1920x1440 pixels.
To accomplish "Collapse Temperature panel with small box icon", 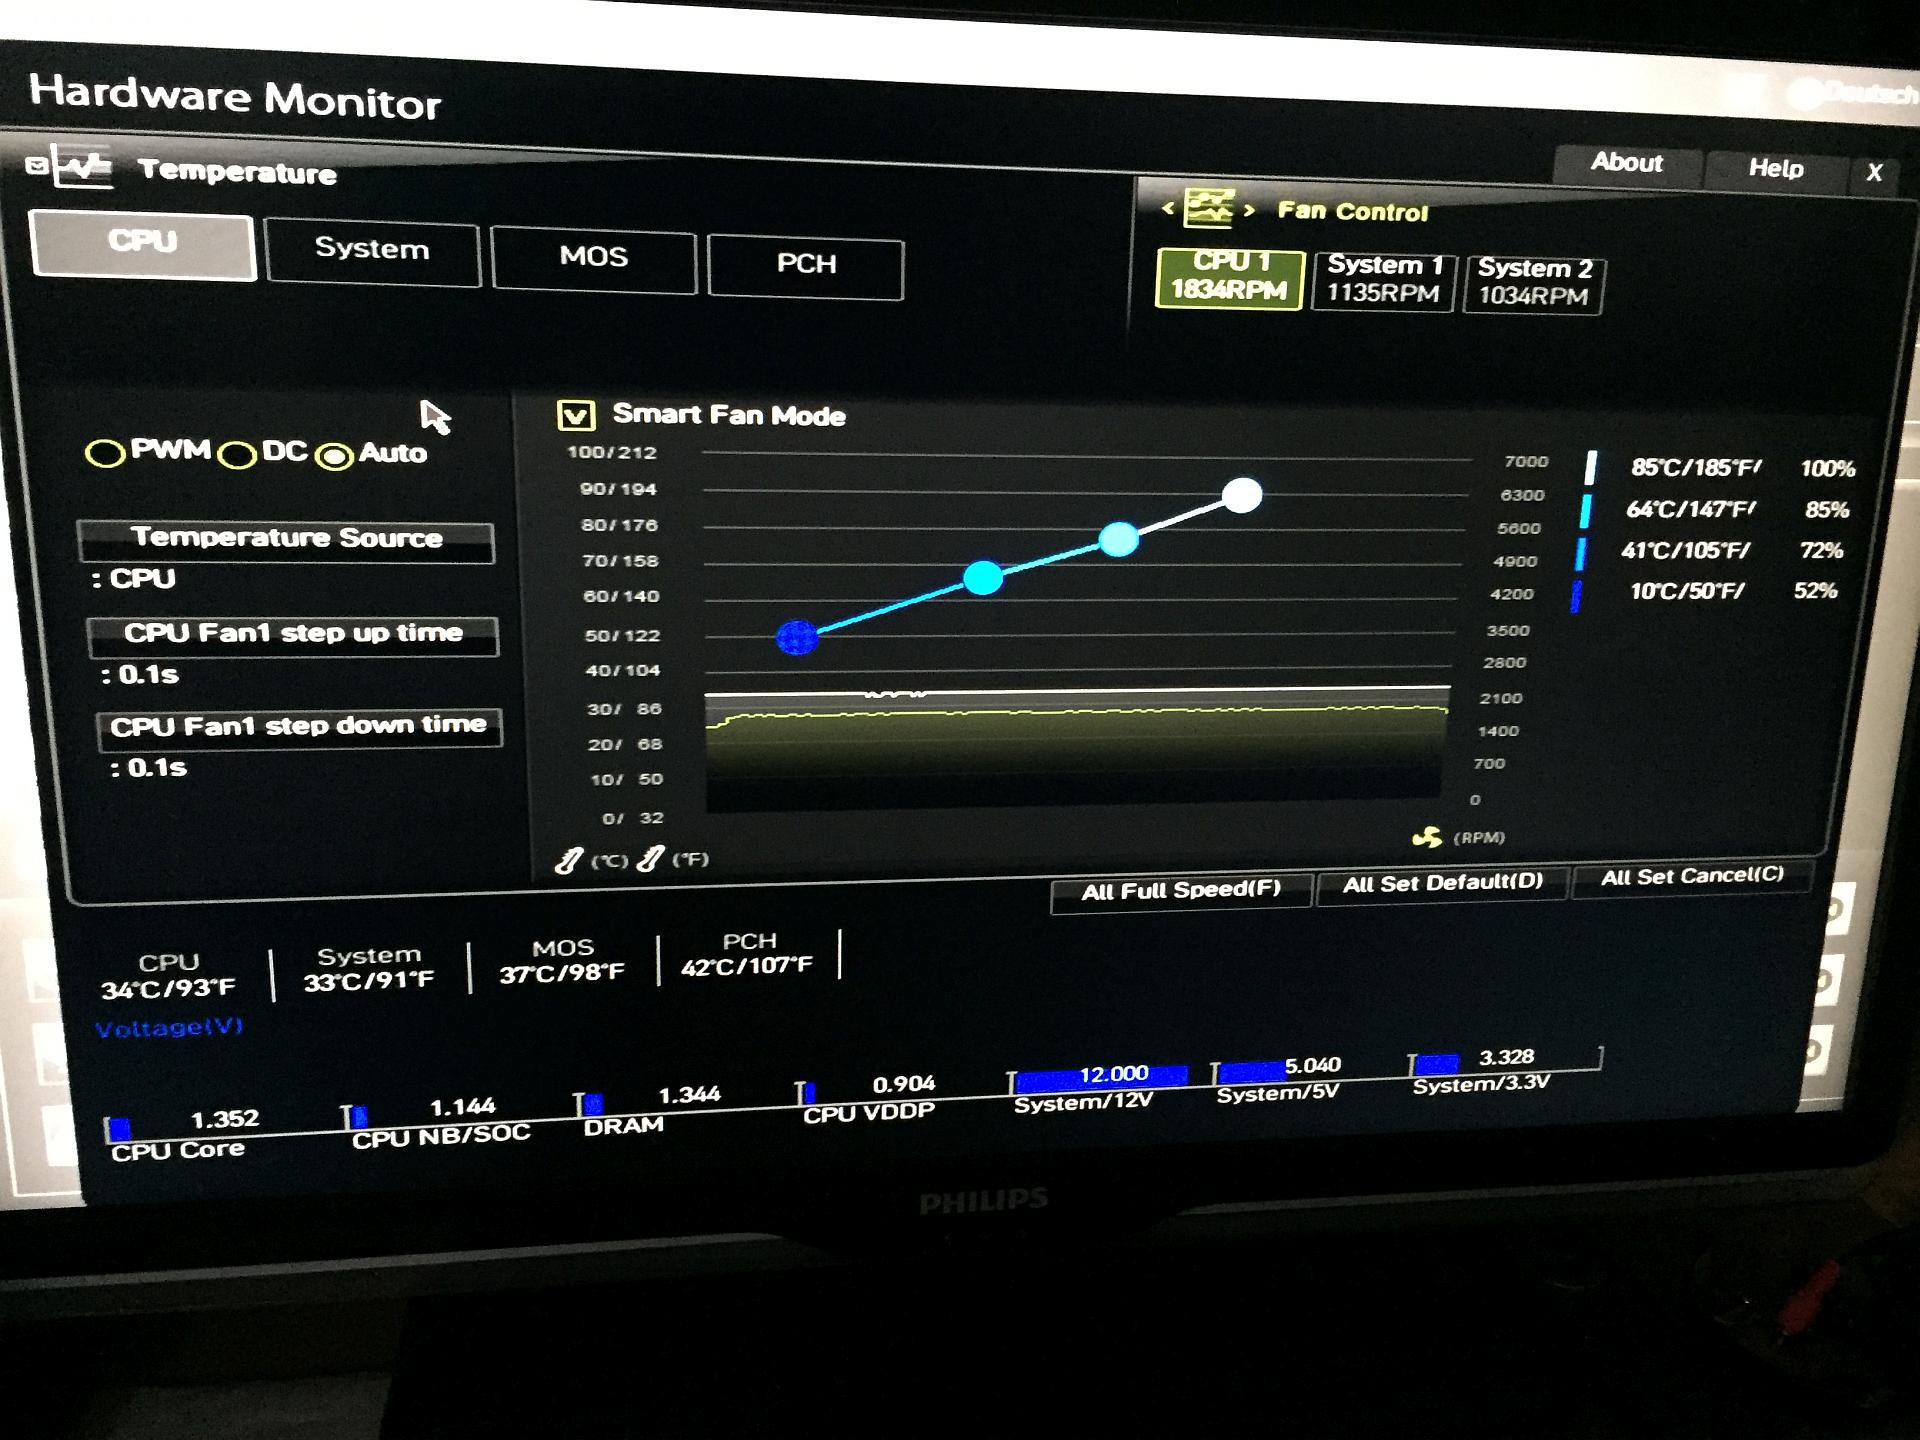I will pyautogui.click(x=37, y=166).
